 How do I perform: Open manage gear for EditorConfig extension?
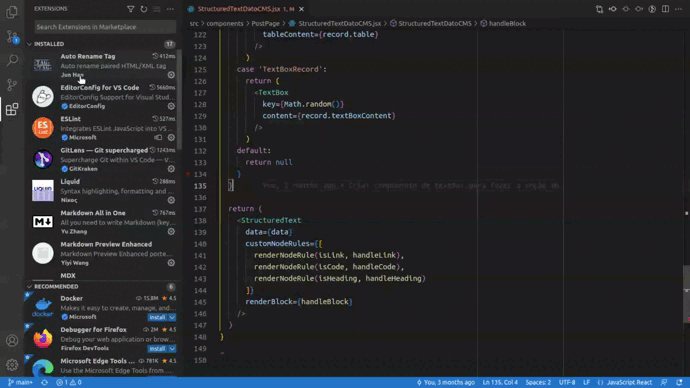(171, 106)
